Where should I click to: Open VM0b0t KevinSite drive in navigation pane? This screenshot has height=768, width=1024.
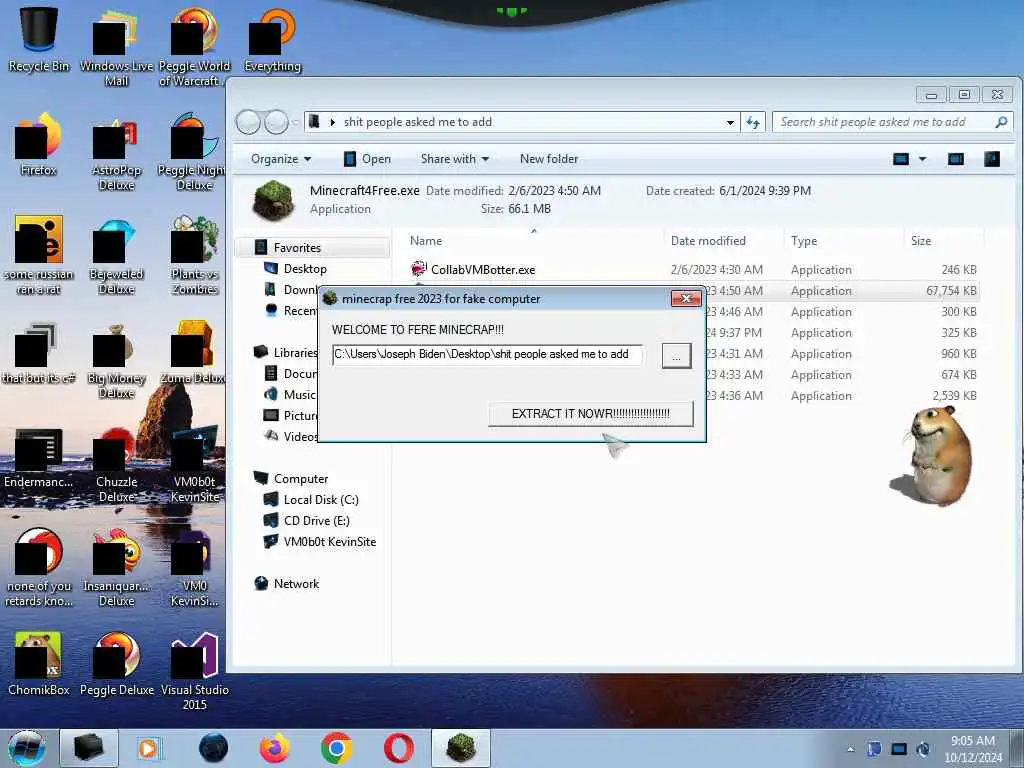coord(329,541)
